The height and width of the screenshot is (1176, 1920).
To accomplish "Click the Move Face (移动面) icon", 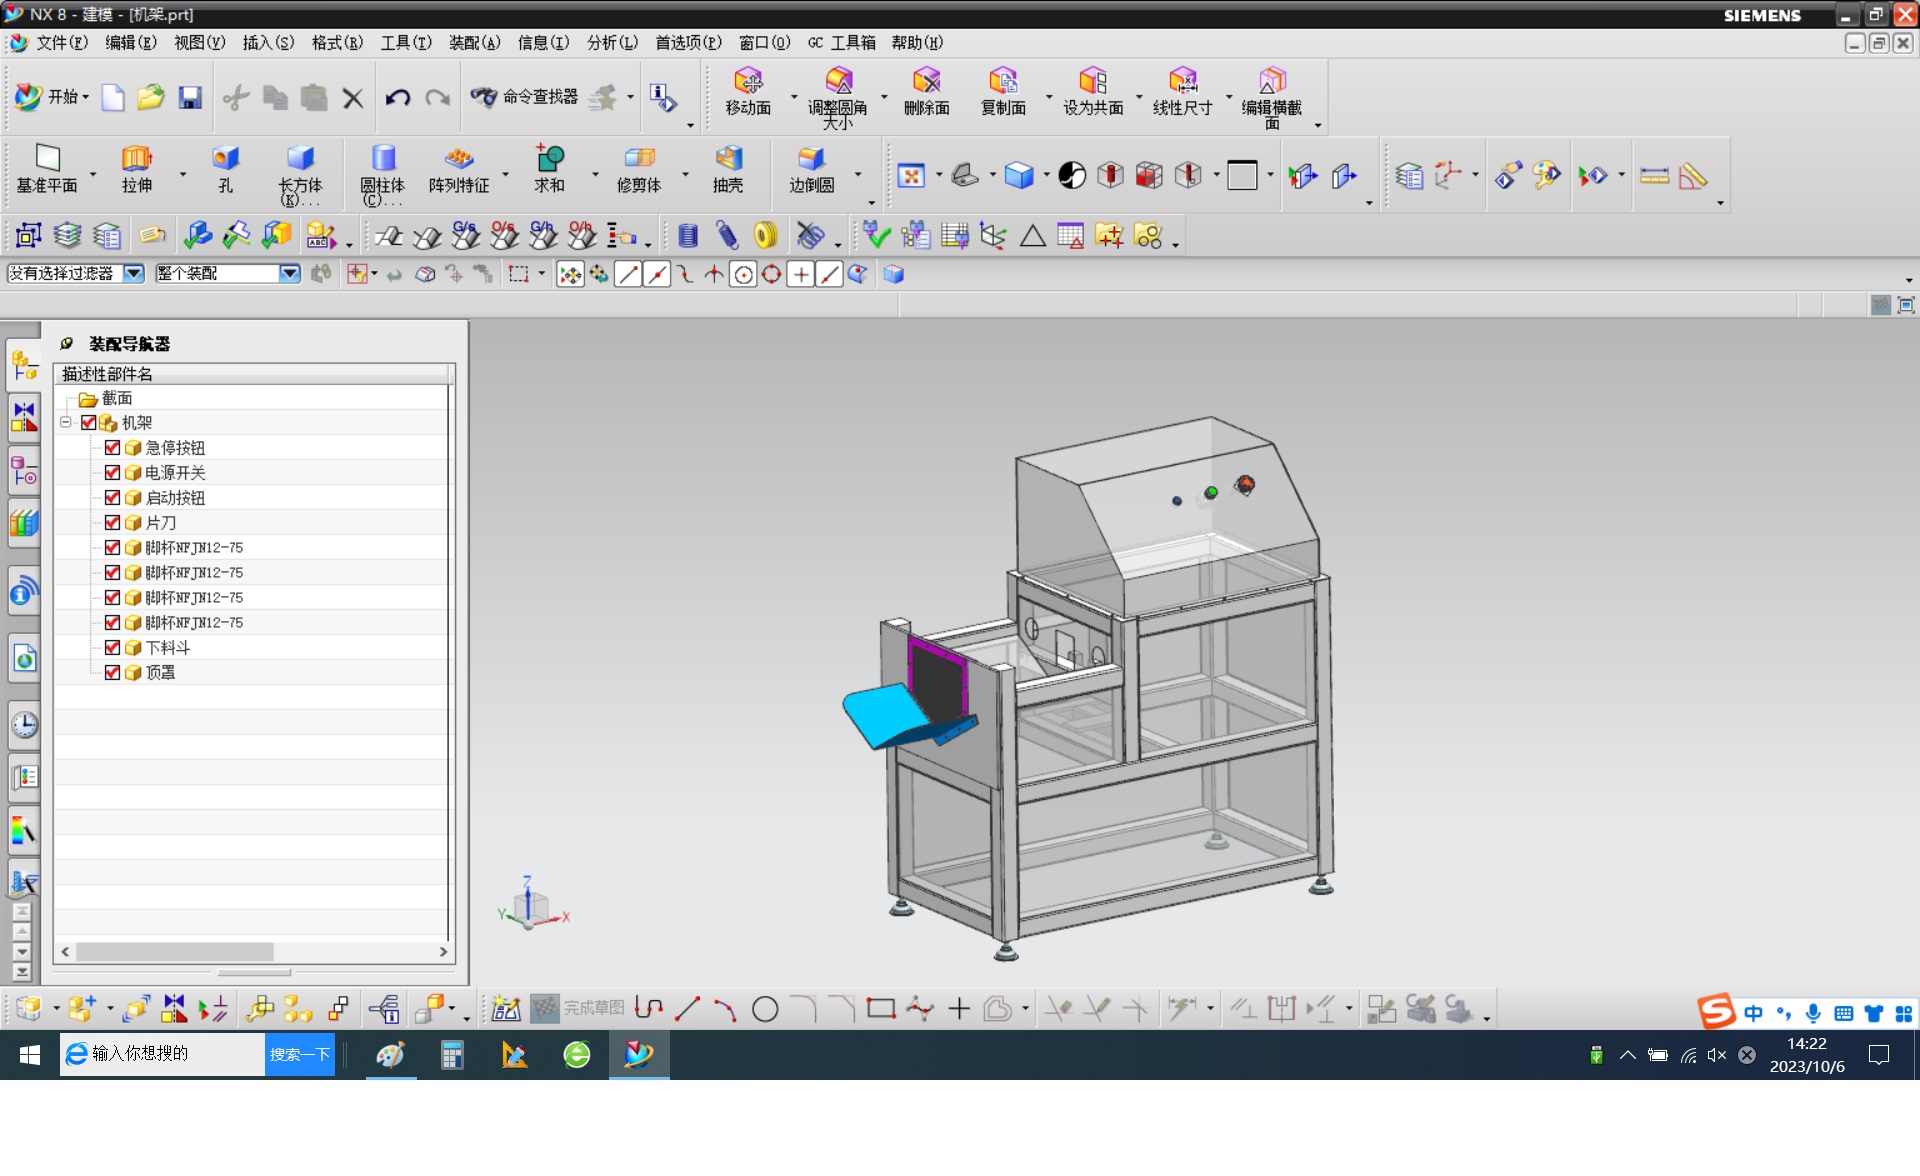I will tap(748, 82).
